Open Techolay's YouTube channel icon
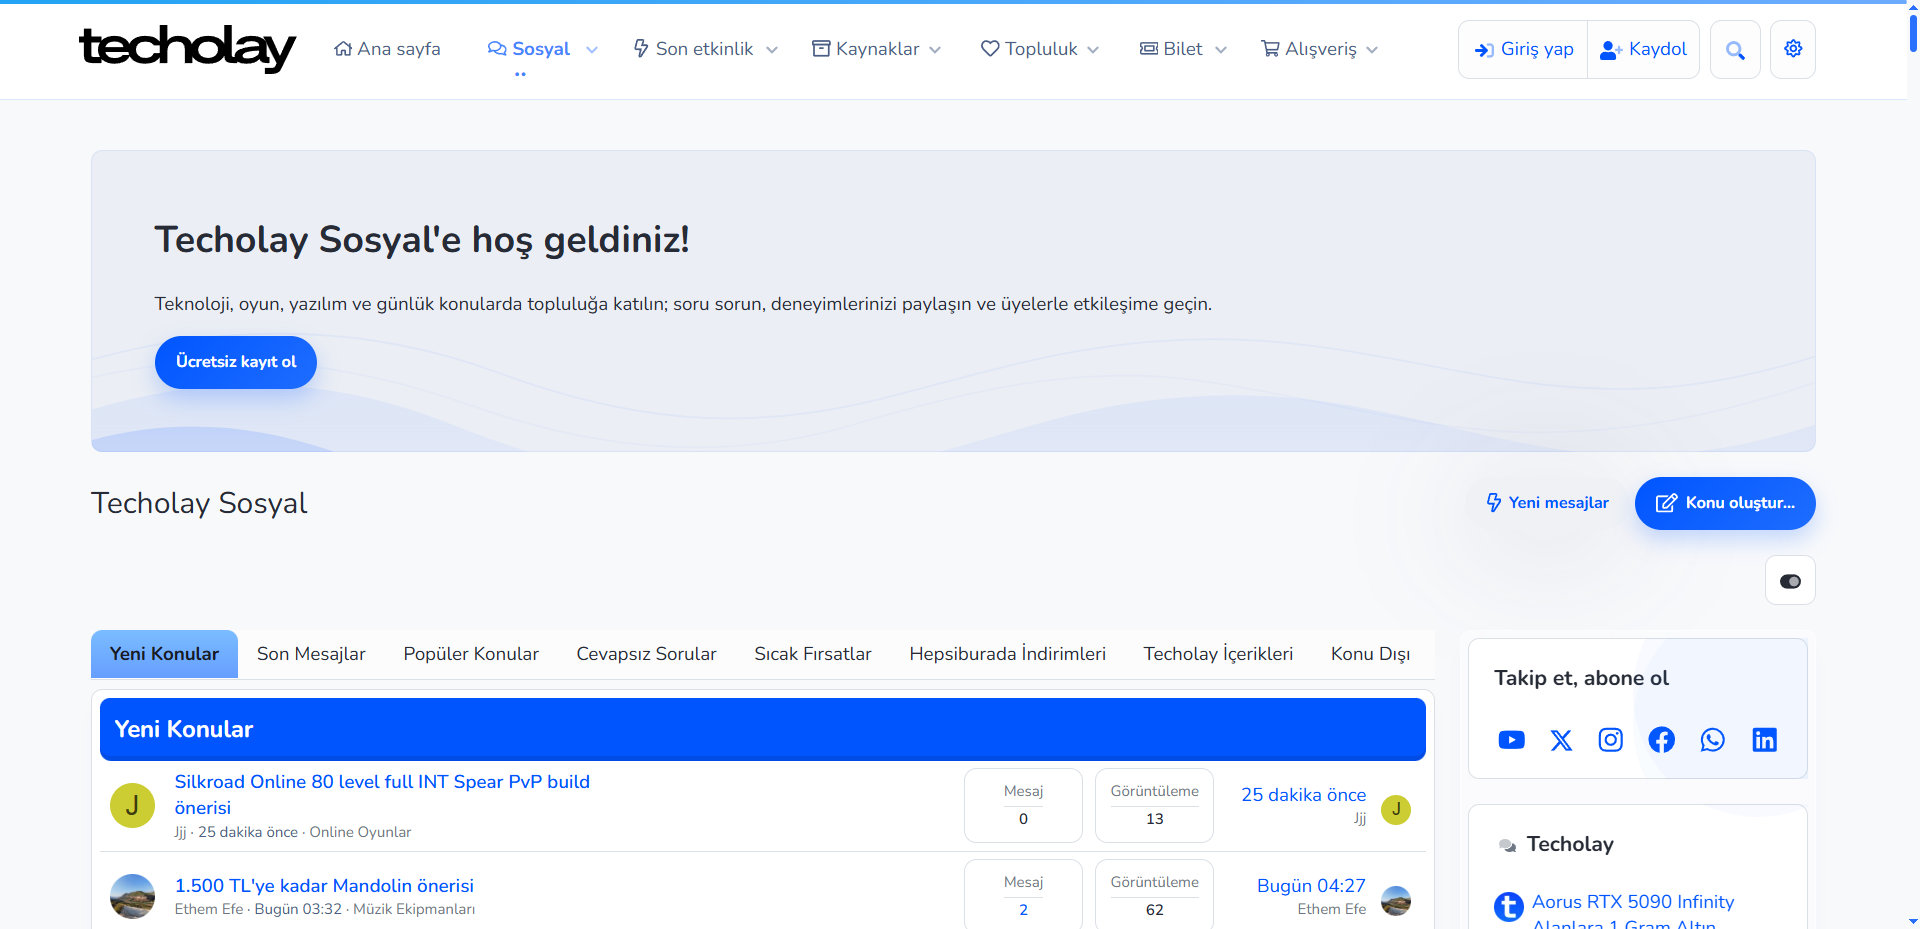Screen dimensions: 1920x929 (x=1511, y=740)
